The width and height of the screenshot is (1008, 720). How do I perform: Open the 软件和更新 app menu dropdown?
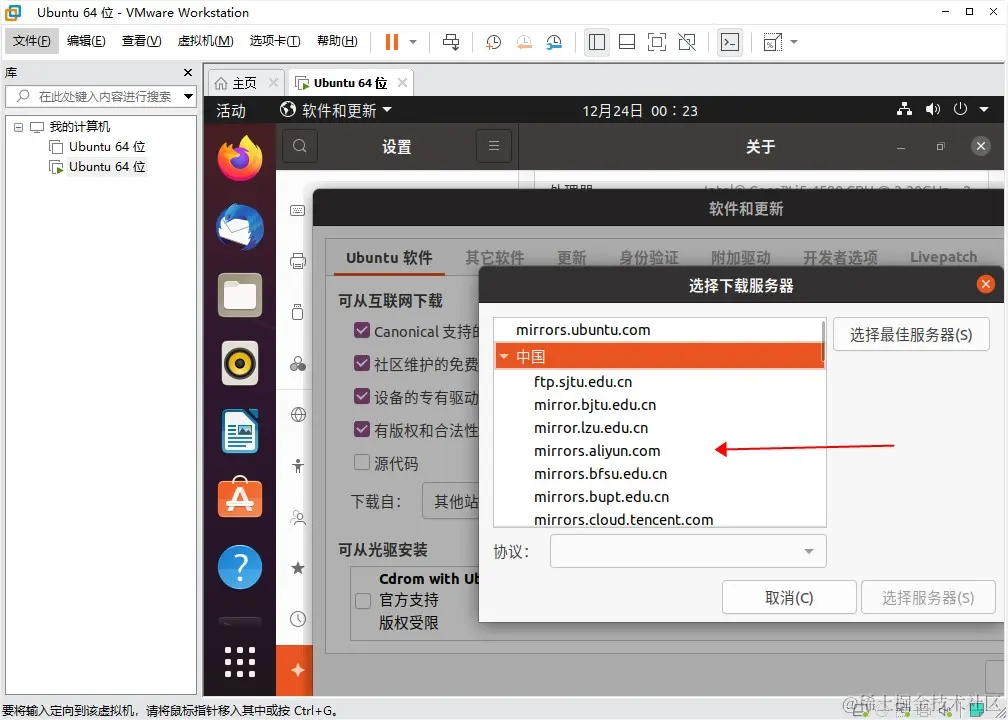click(336, 111)
